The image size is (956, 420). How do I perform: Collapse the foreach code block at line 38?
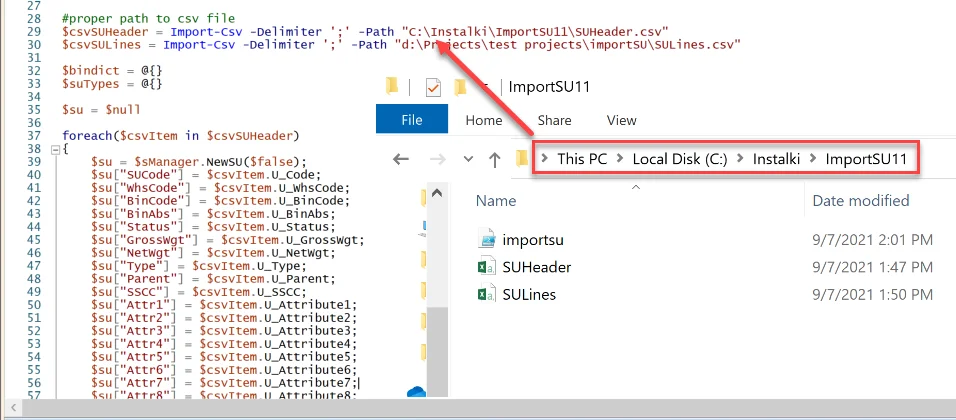(53, 149)
